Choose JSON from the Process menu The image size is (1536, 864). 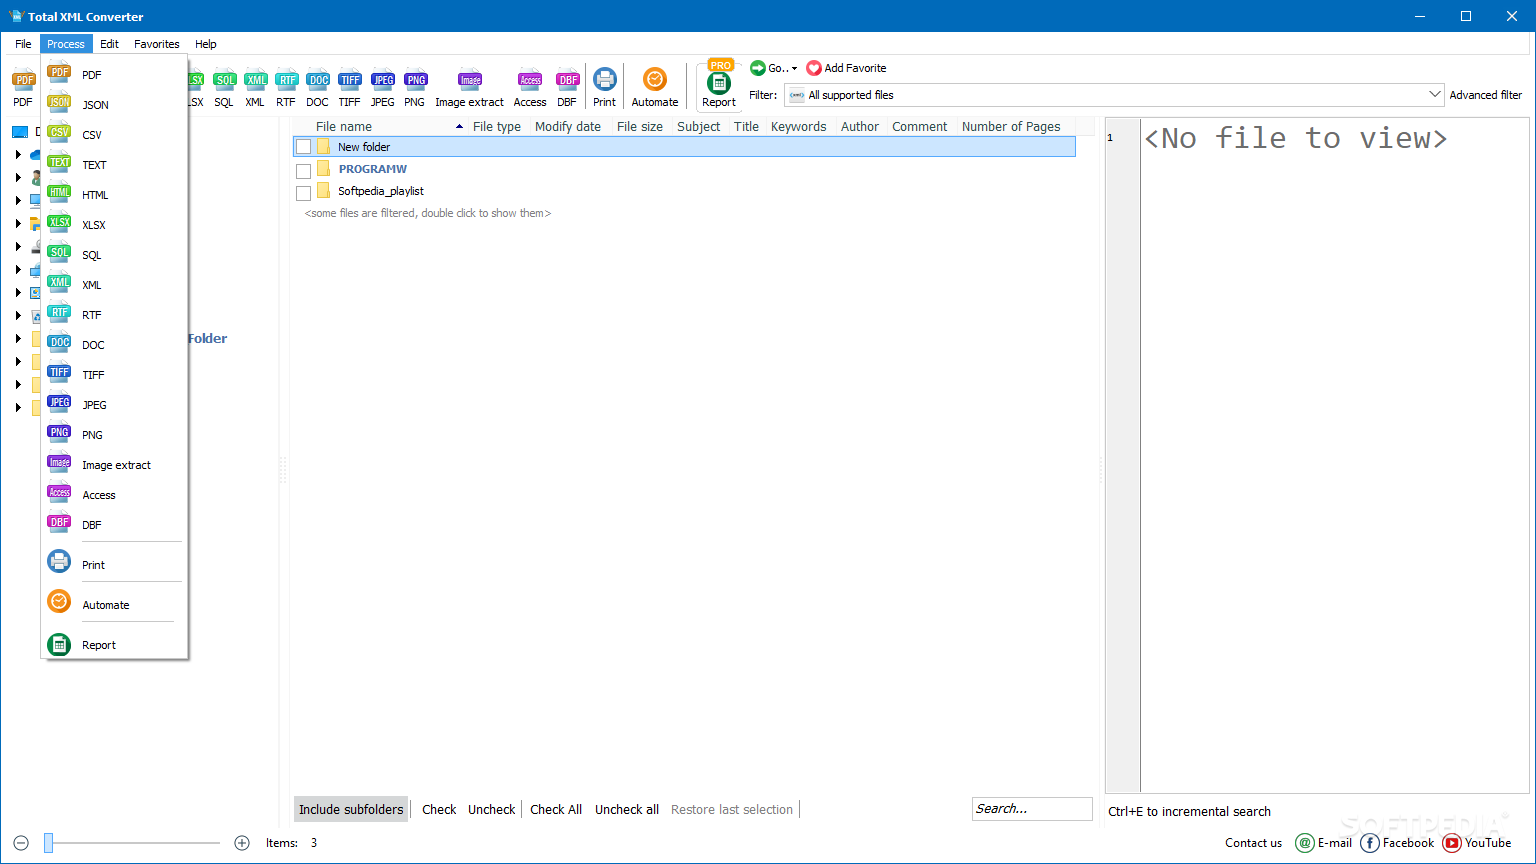point(95,105)
